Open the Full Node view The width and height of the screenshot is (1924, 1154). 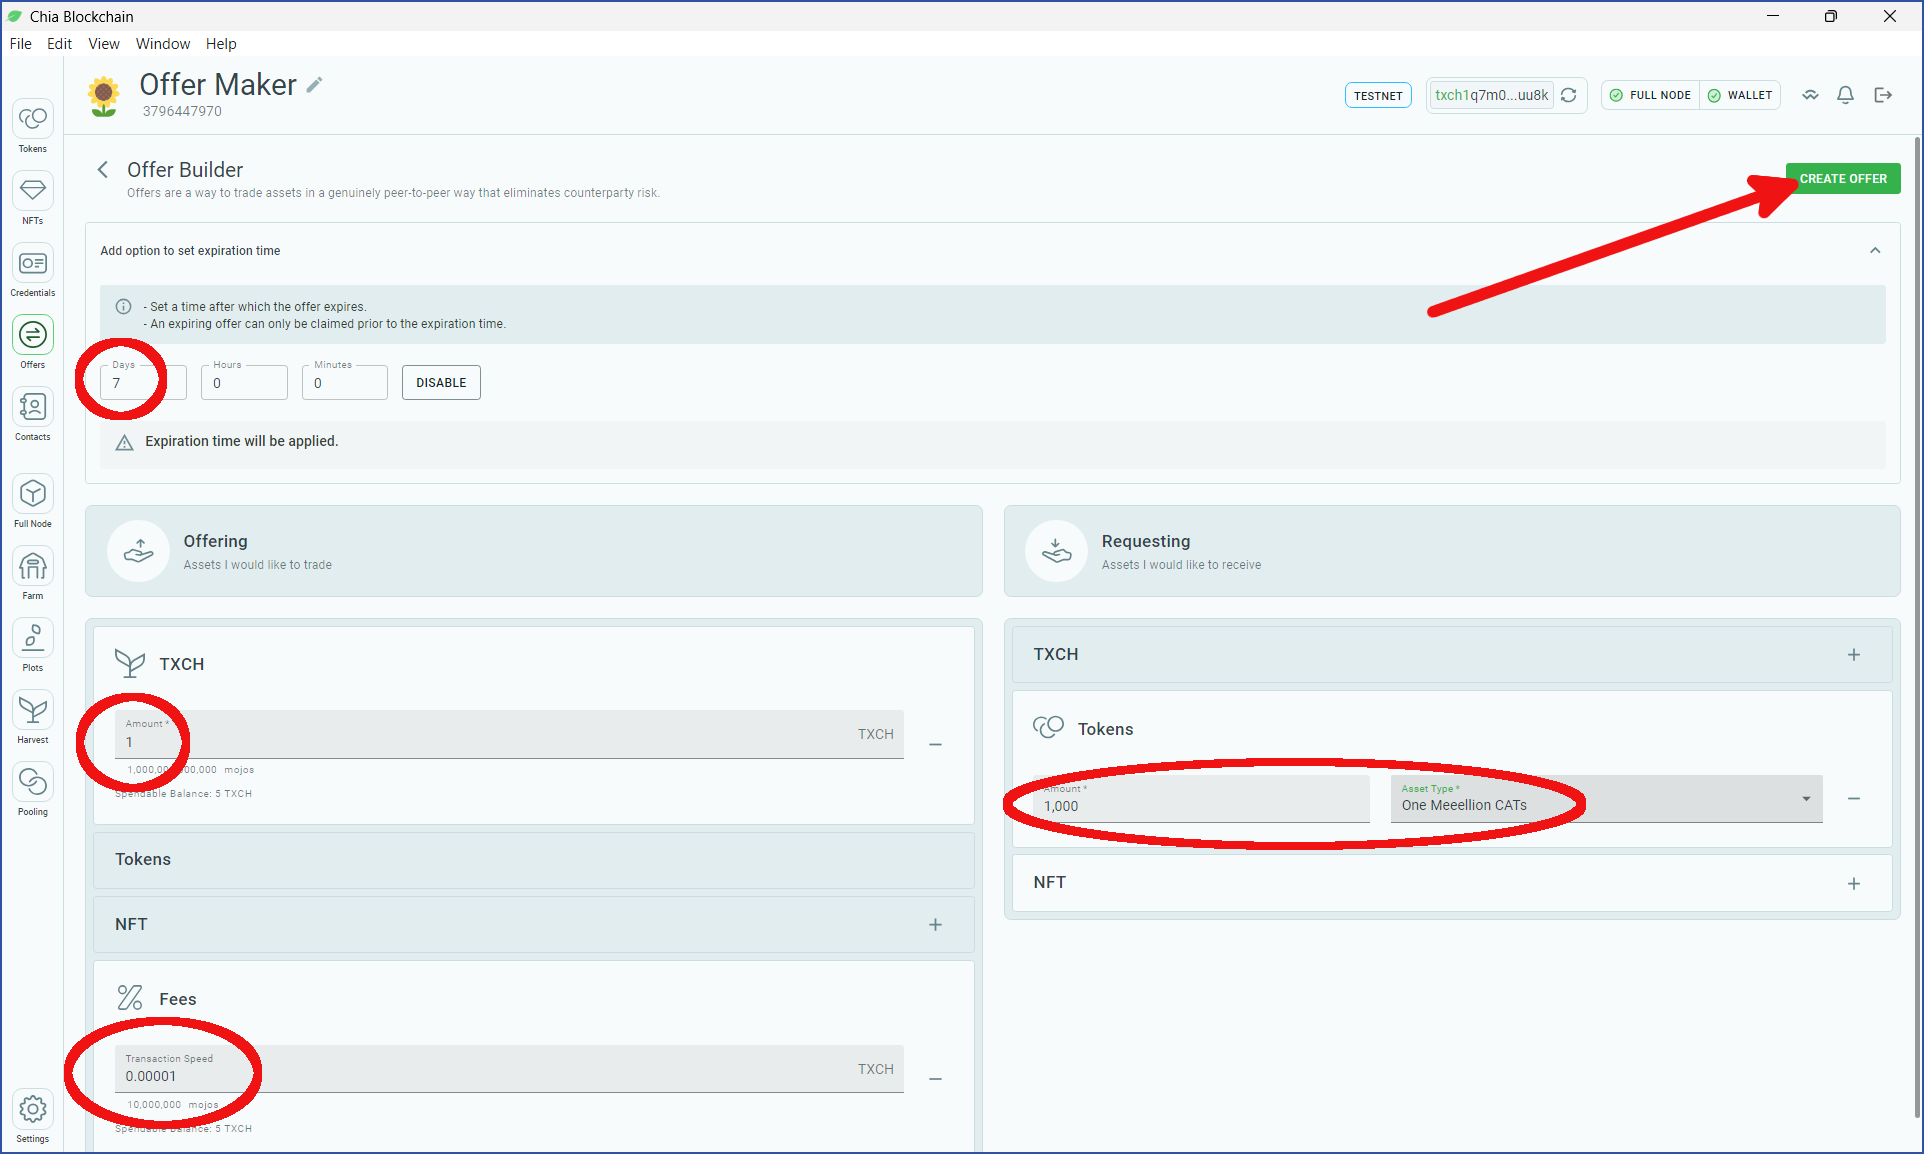33,502
